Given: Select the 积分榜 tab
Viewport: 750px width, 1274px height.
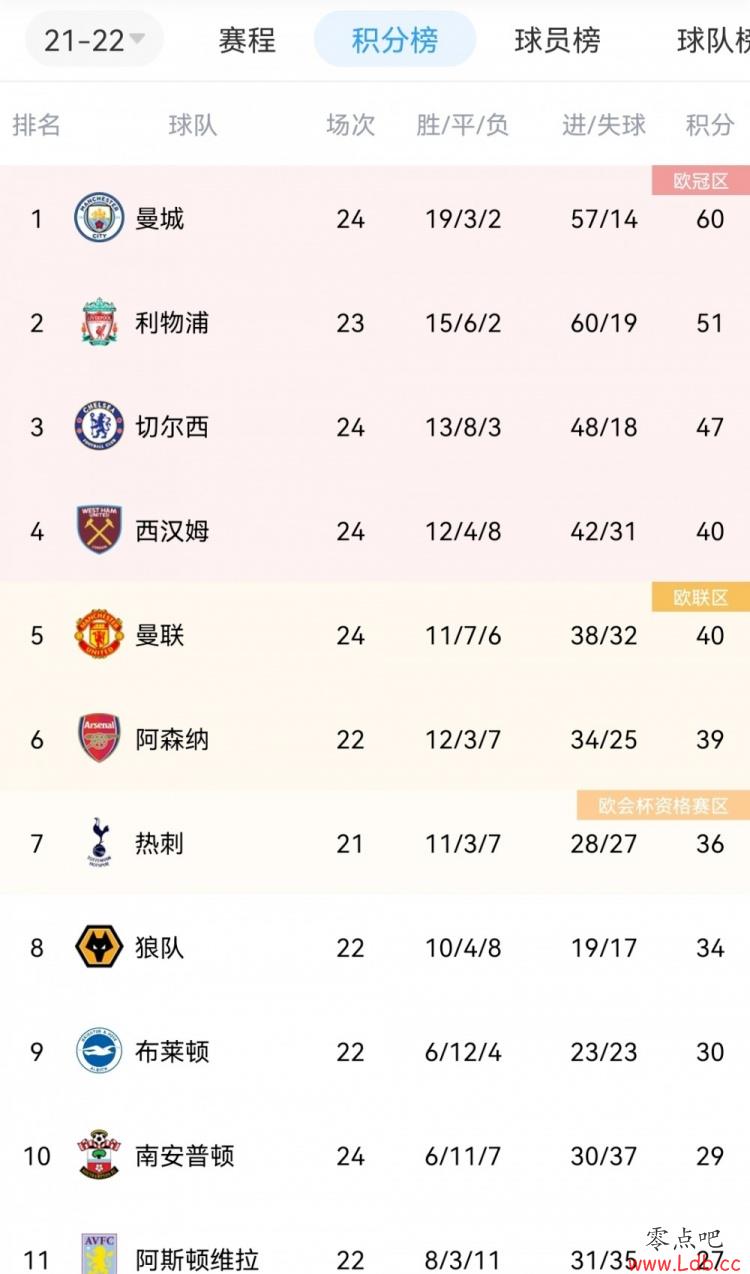Looking at the screenshot, I should pyautogui.click(x=395, y=40).
